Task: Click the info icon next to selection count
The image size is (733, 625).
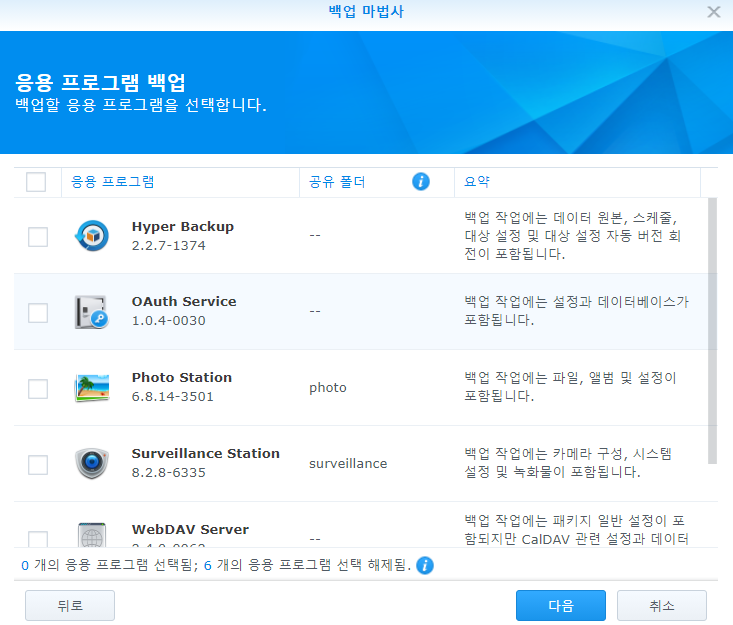Action: [424, 565]
